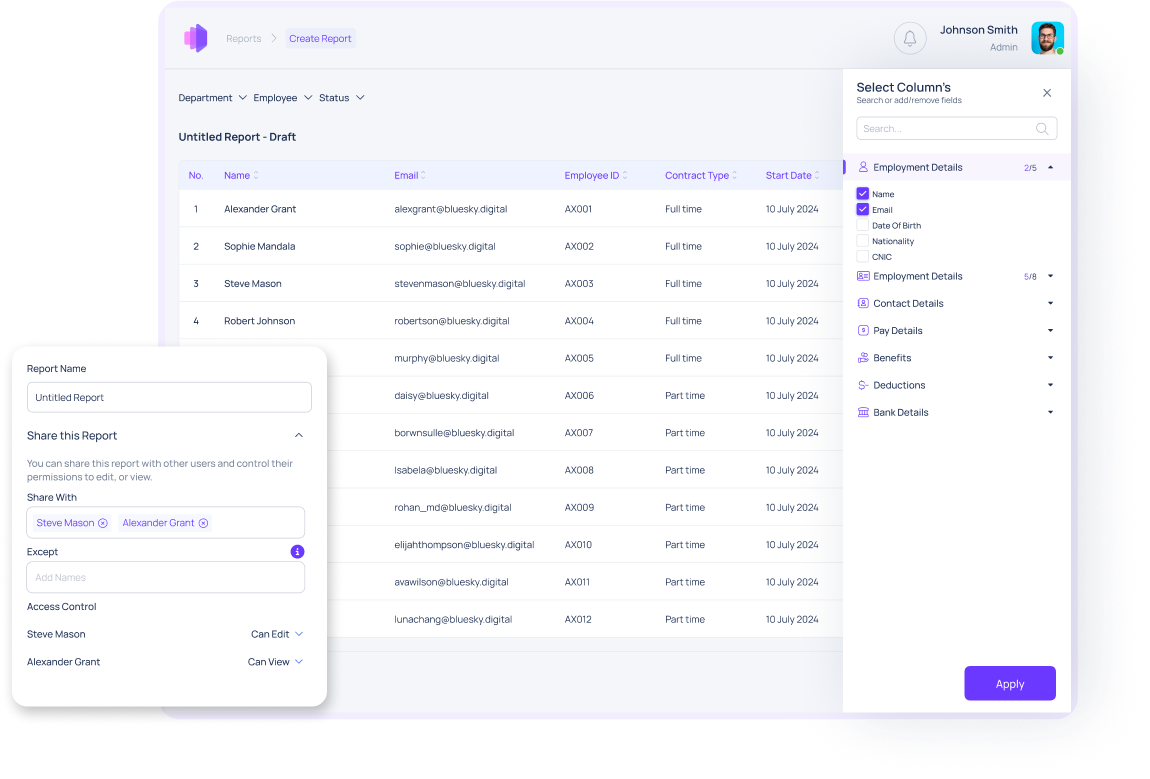This screenshot has height=779, width=1150.
Task: Uncheck the Email column checkbox
Action: coord(863,210)
